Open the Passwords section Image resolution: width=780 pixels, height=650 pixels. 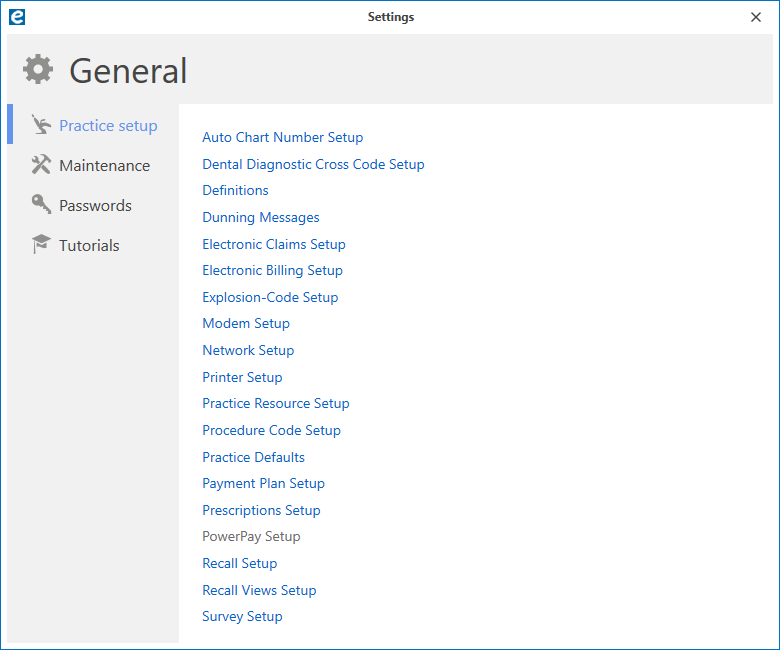tap(96, 205)
